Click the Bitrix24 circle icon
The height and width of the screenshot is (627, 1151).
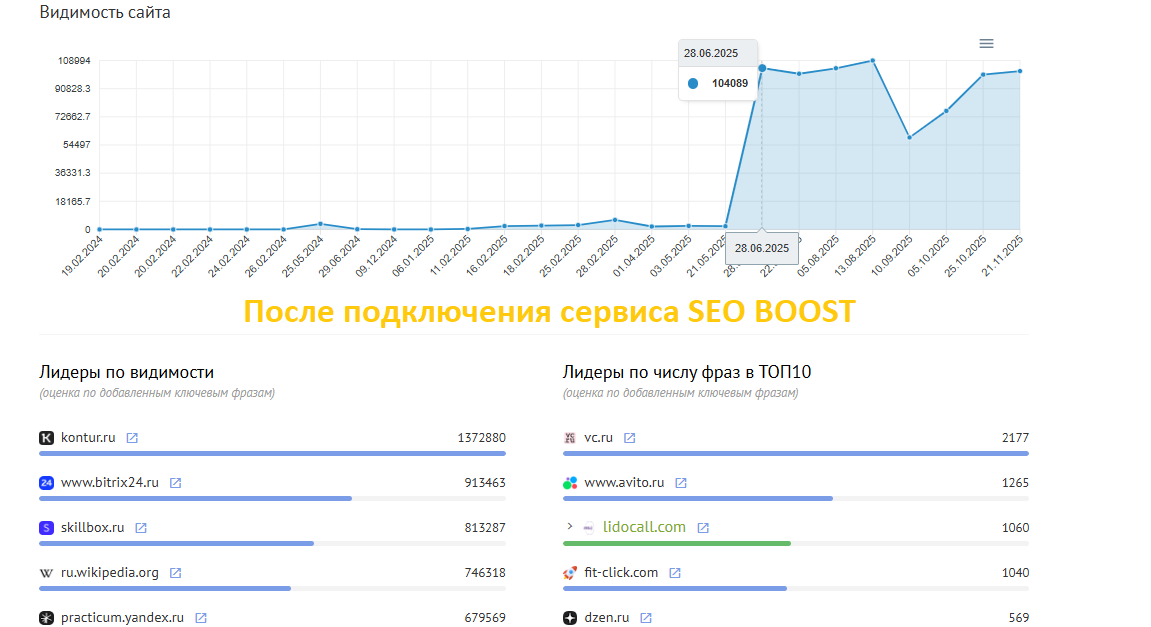click(x=48, y=482)
